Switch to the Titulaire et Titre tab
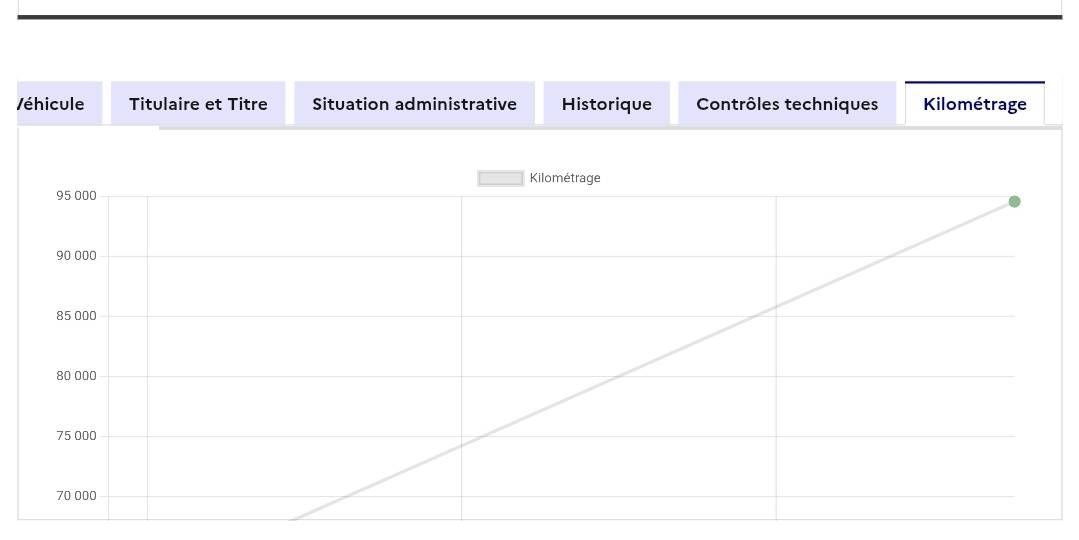The height and width of the screenshot is (540, 1079). coord(198,104)
